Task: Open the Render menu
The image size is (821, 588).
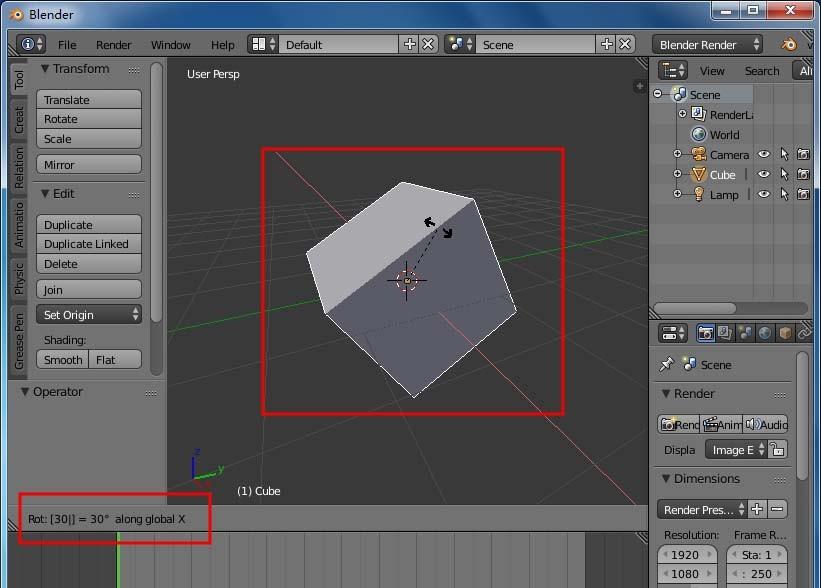Action: coord(113,44)
